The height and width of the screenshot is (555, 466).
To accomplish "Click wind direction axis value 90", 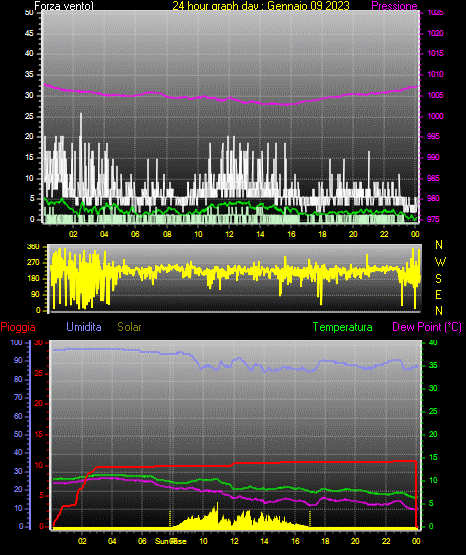I will coord(35,294).
